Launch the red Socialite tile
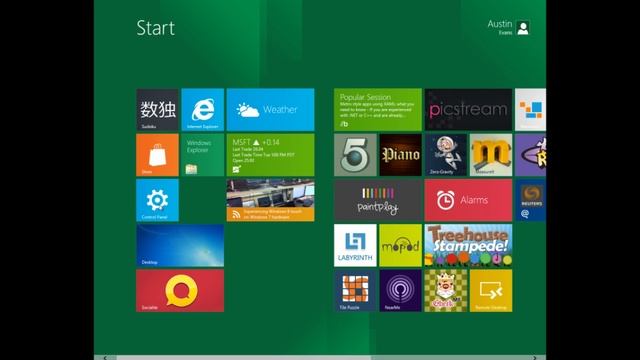The height and width of the screenshot is (360, 640). (180, 291)
